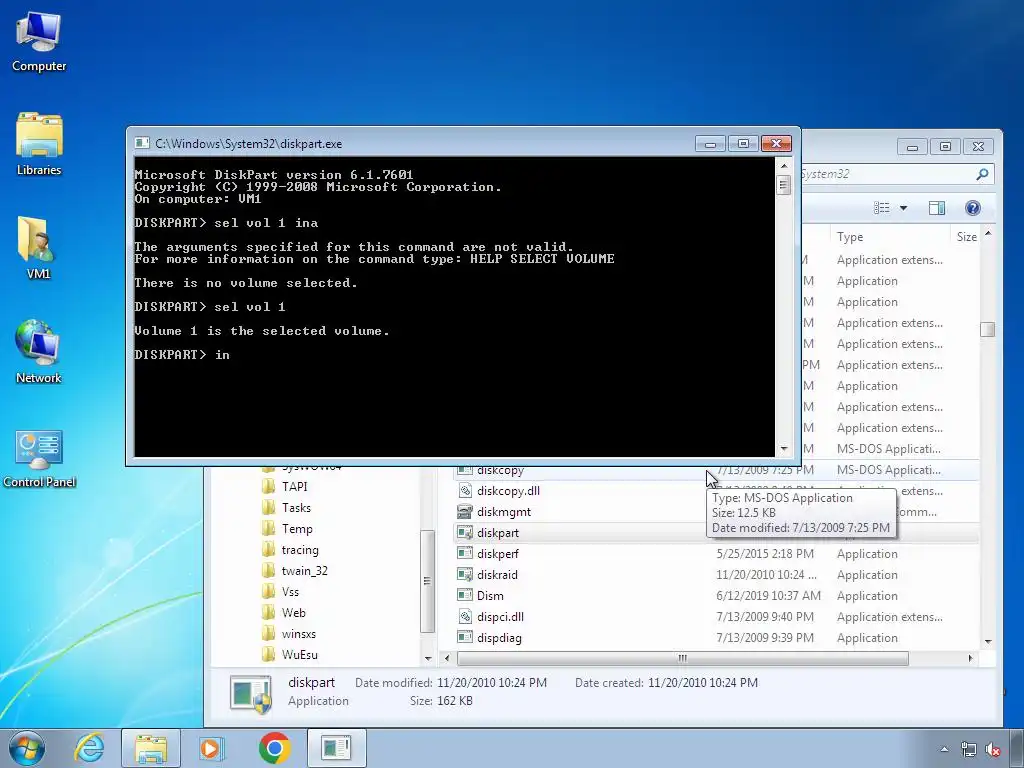The width and height of the screenshot is (1024, 768).
Task: Select the diskraid application icon
Action: [x=464, y=574]
